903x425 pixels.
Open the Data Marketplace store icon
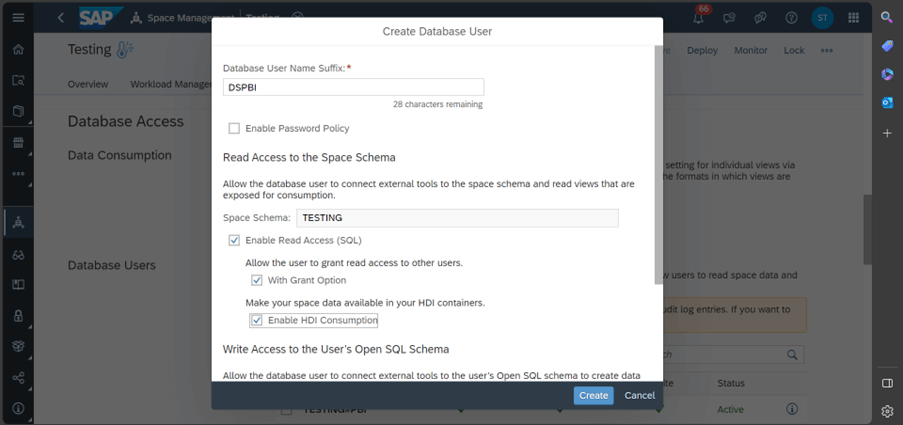pyautogui.click(x=18, y=143)
